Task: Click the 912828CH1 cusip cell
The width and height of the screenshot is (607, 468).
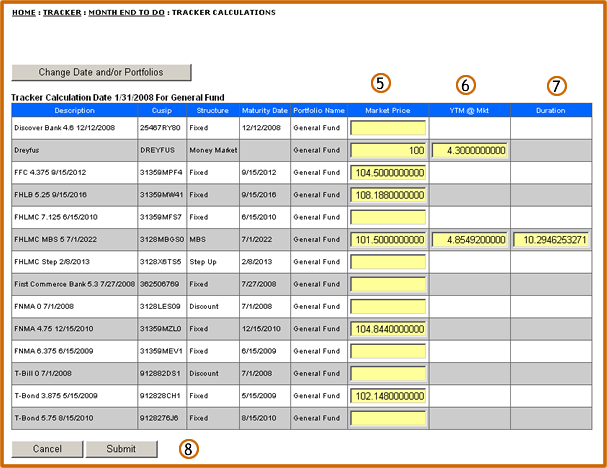Action: click(162, 396)
